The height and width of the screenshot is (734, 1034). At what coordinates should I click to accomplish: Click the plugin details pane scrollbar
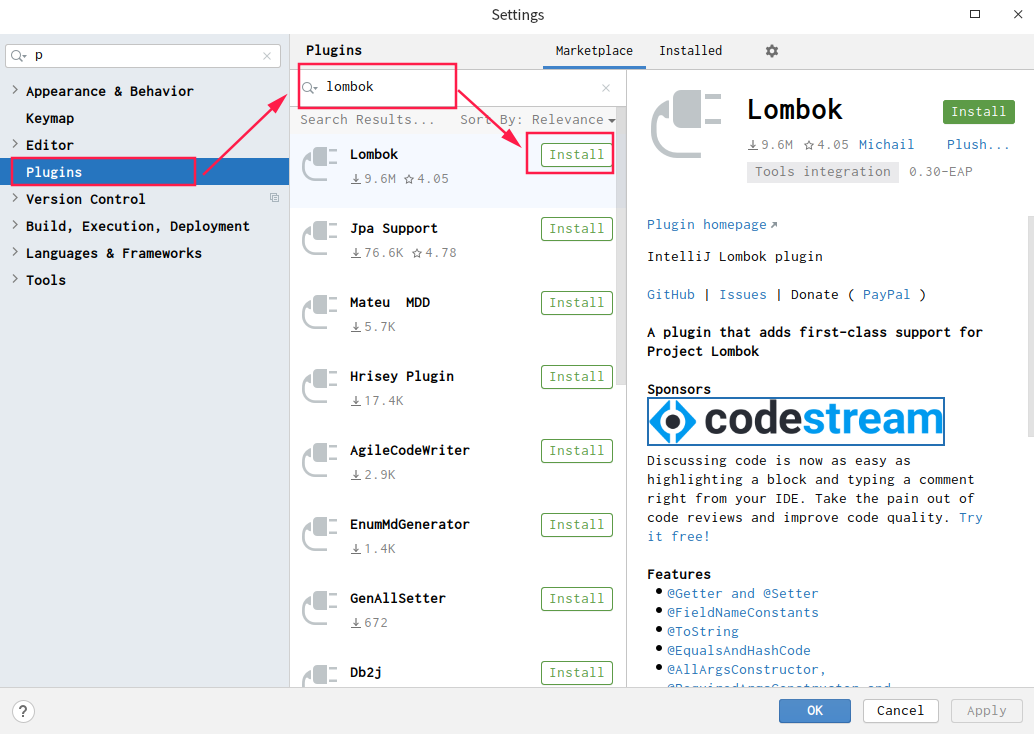[x=1030, y=326]
